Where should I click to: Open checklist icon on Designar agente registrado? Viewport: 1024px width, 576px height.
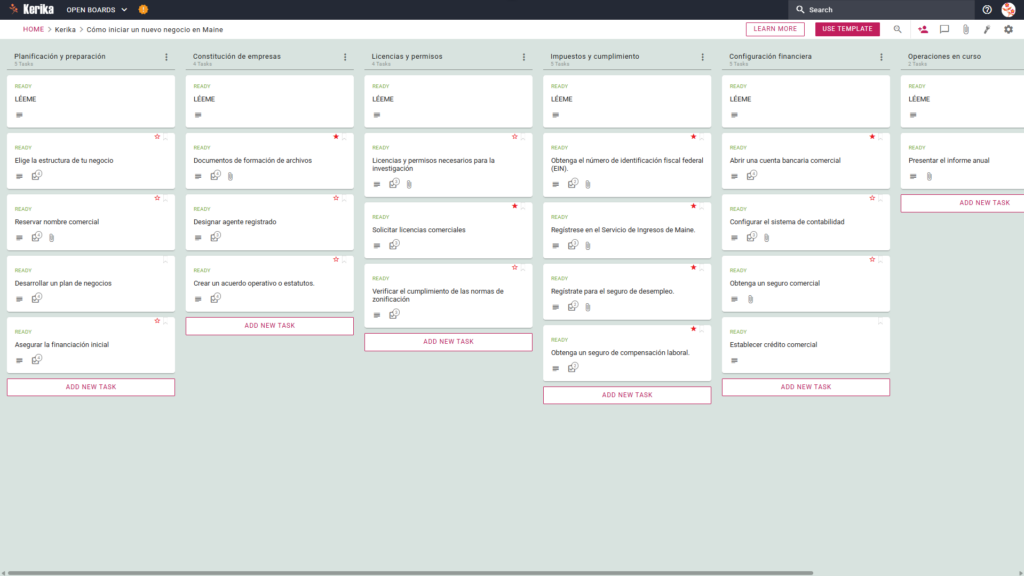[x=216, y=237]
